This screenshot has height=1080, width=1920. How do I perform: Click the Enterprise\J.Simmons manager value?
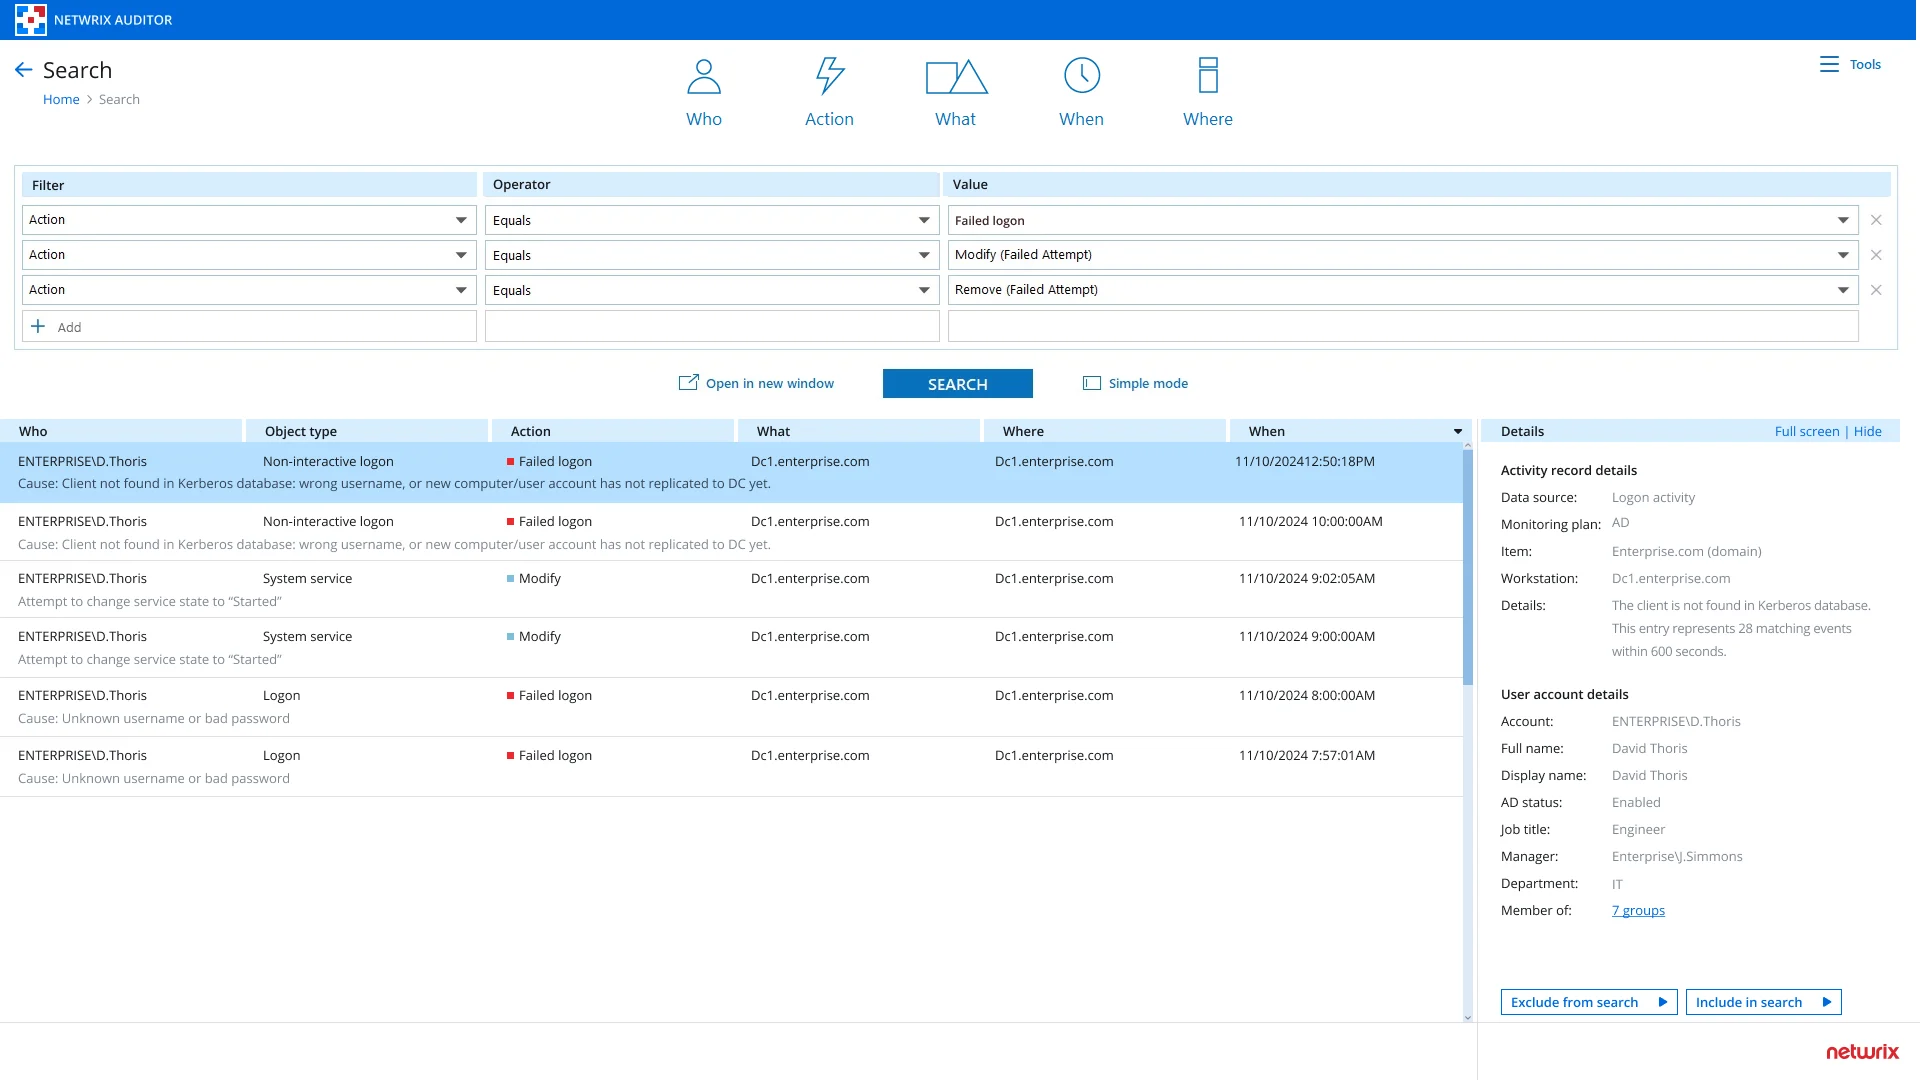click(x=1677, y=856)
